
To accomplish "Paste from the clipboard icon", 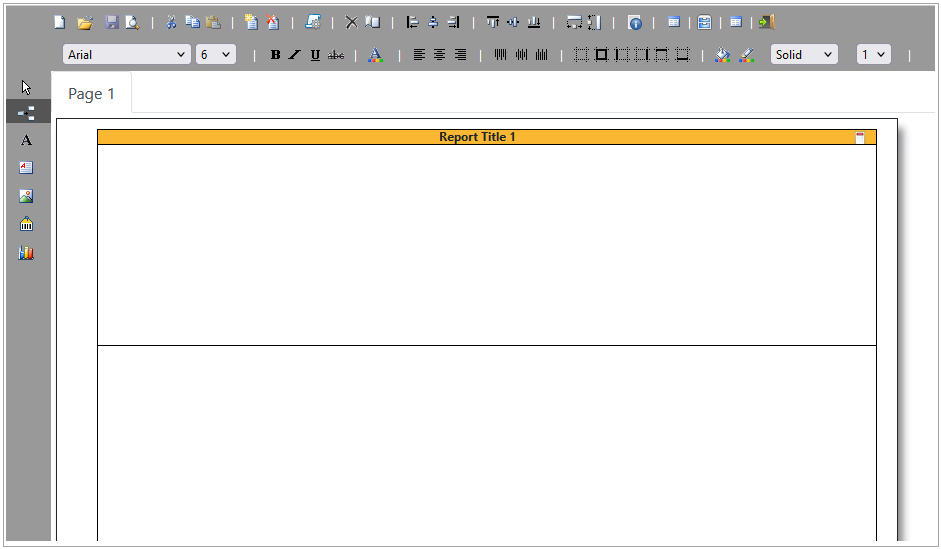I will pyautogui.click(x=213, y=22).
